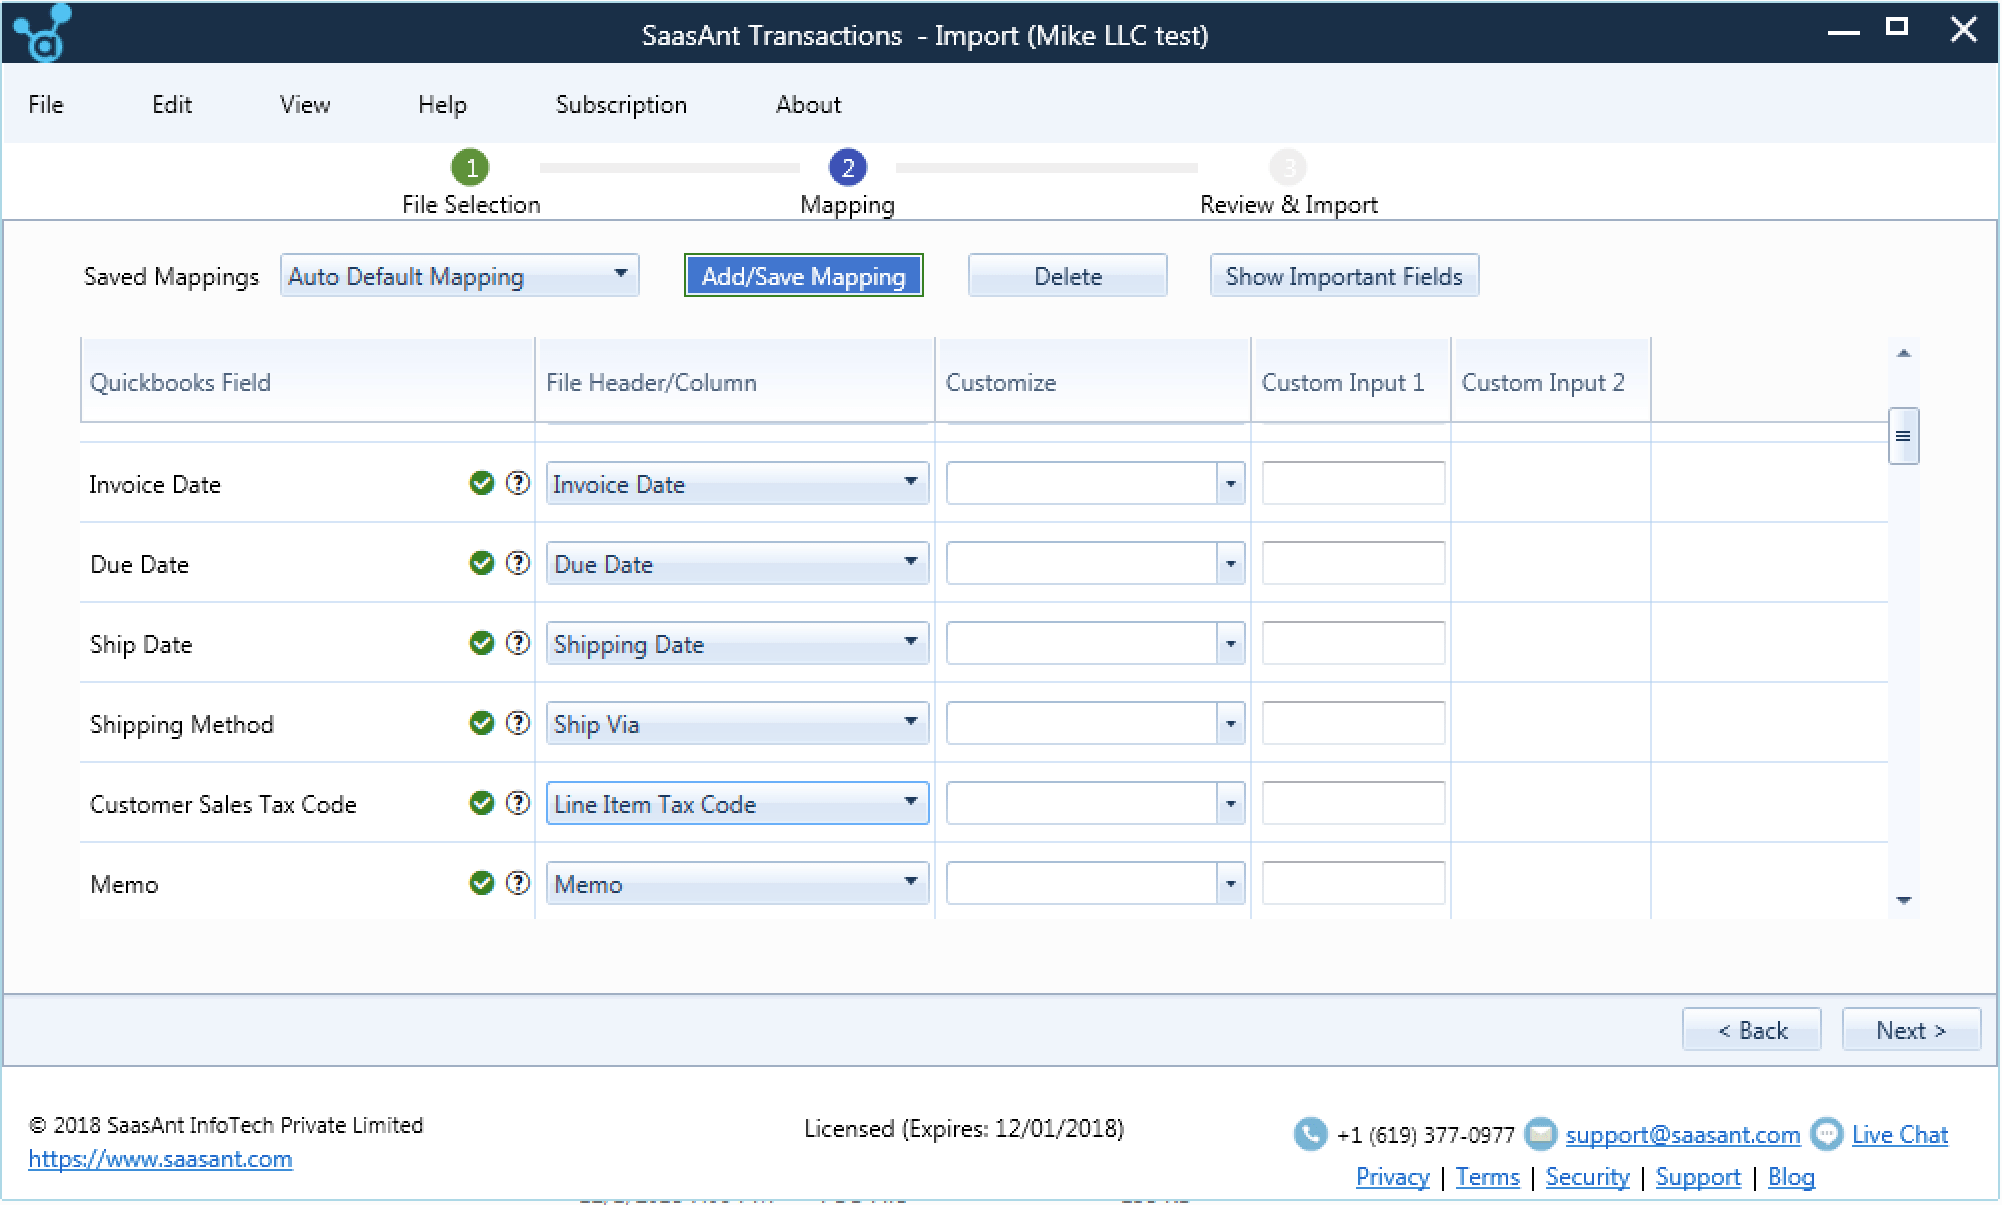
Task: Click the question mark icon beside Memo
Action: 518,883
